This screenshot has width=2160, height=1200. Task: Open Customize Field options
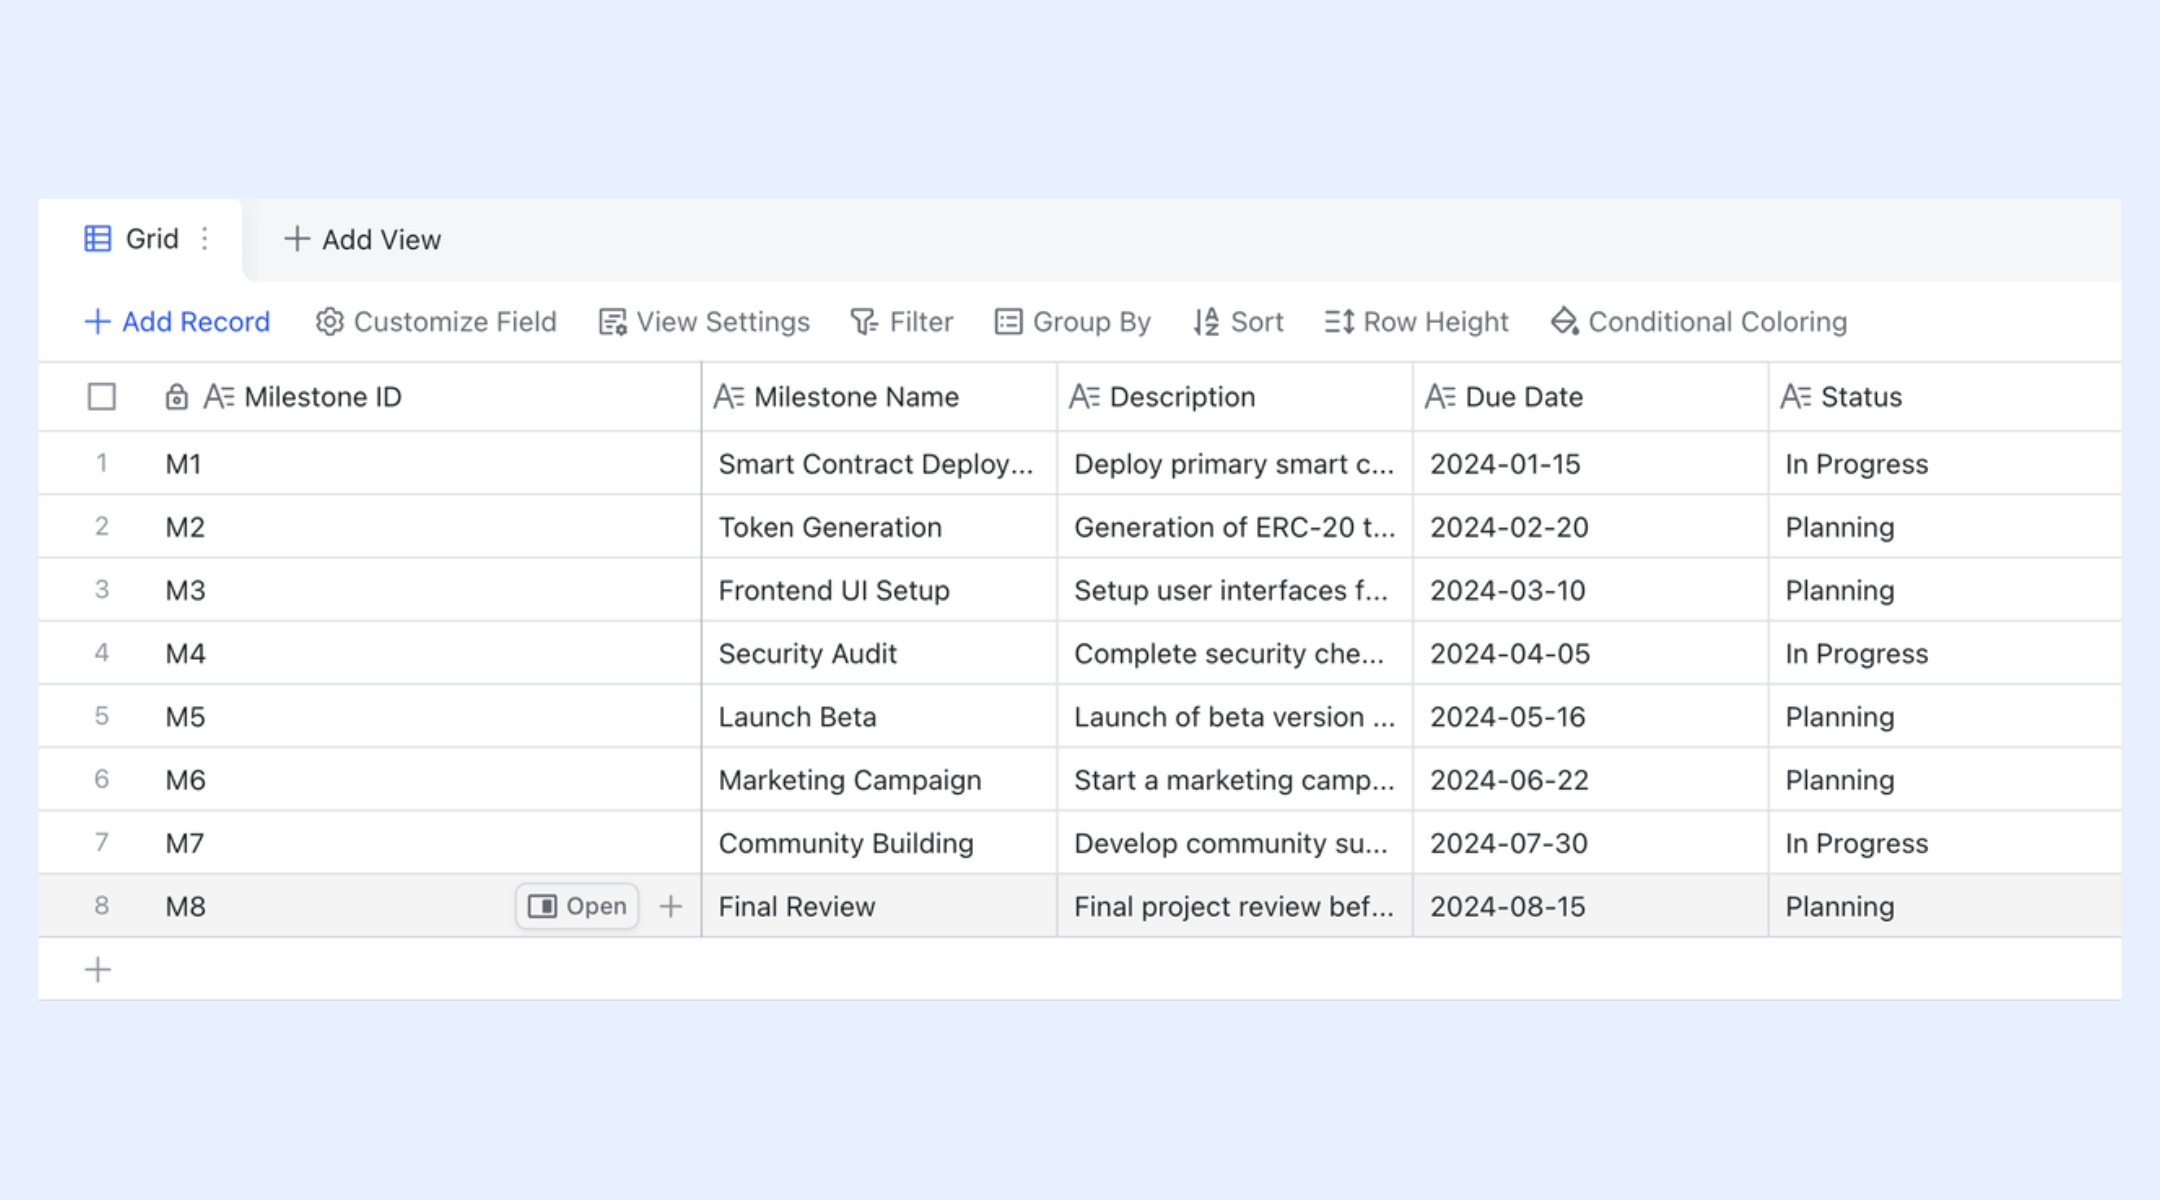click(436, 322)
